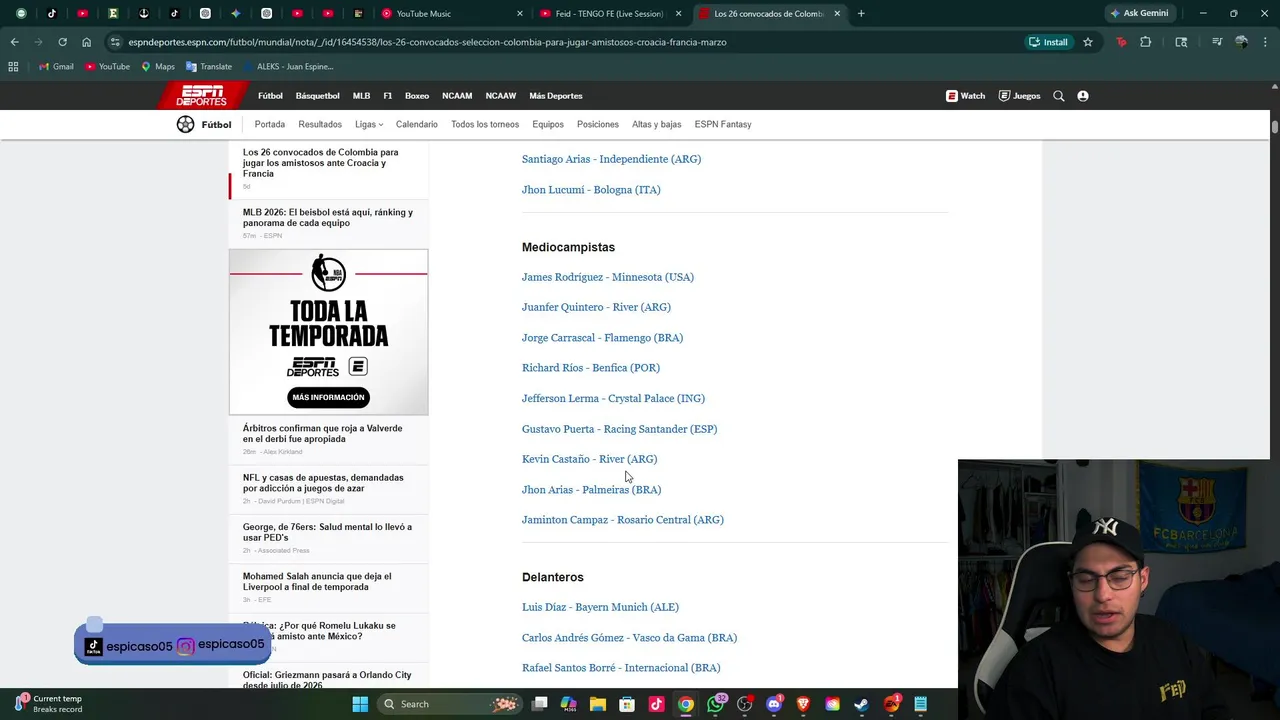Click Luis Díaz - Bayern Munich (ALE)

(x=600, y=607)
